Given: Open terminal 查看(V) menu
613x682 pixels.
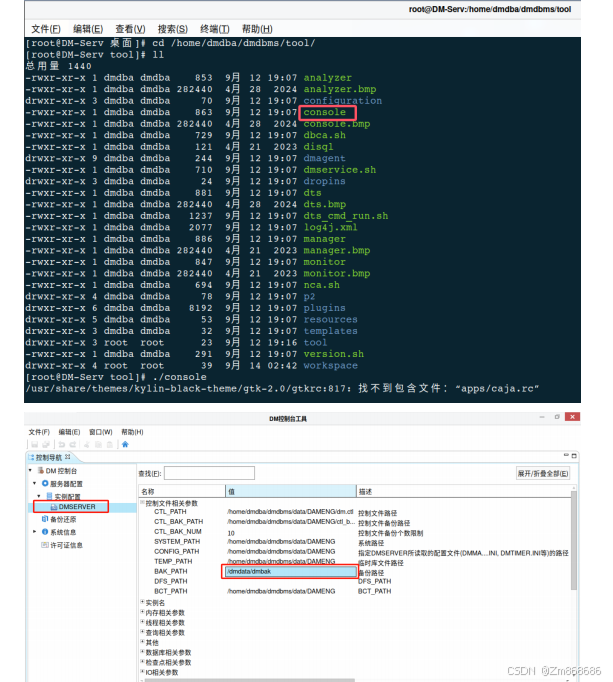Looking at the screenshot, I should 130,29.
